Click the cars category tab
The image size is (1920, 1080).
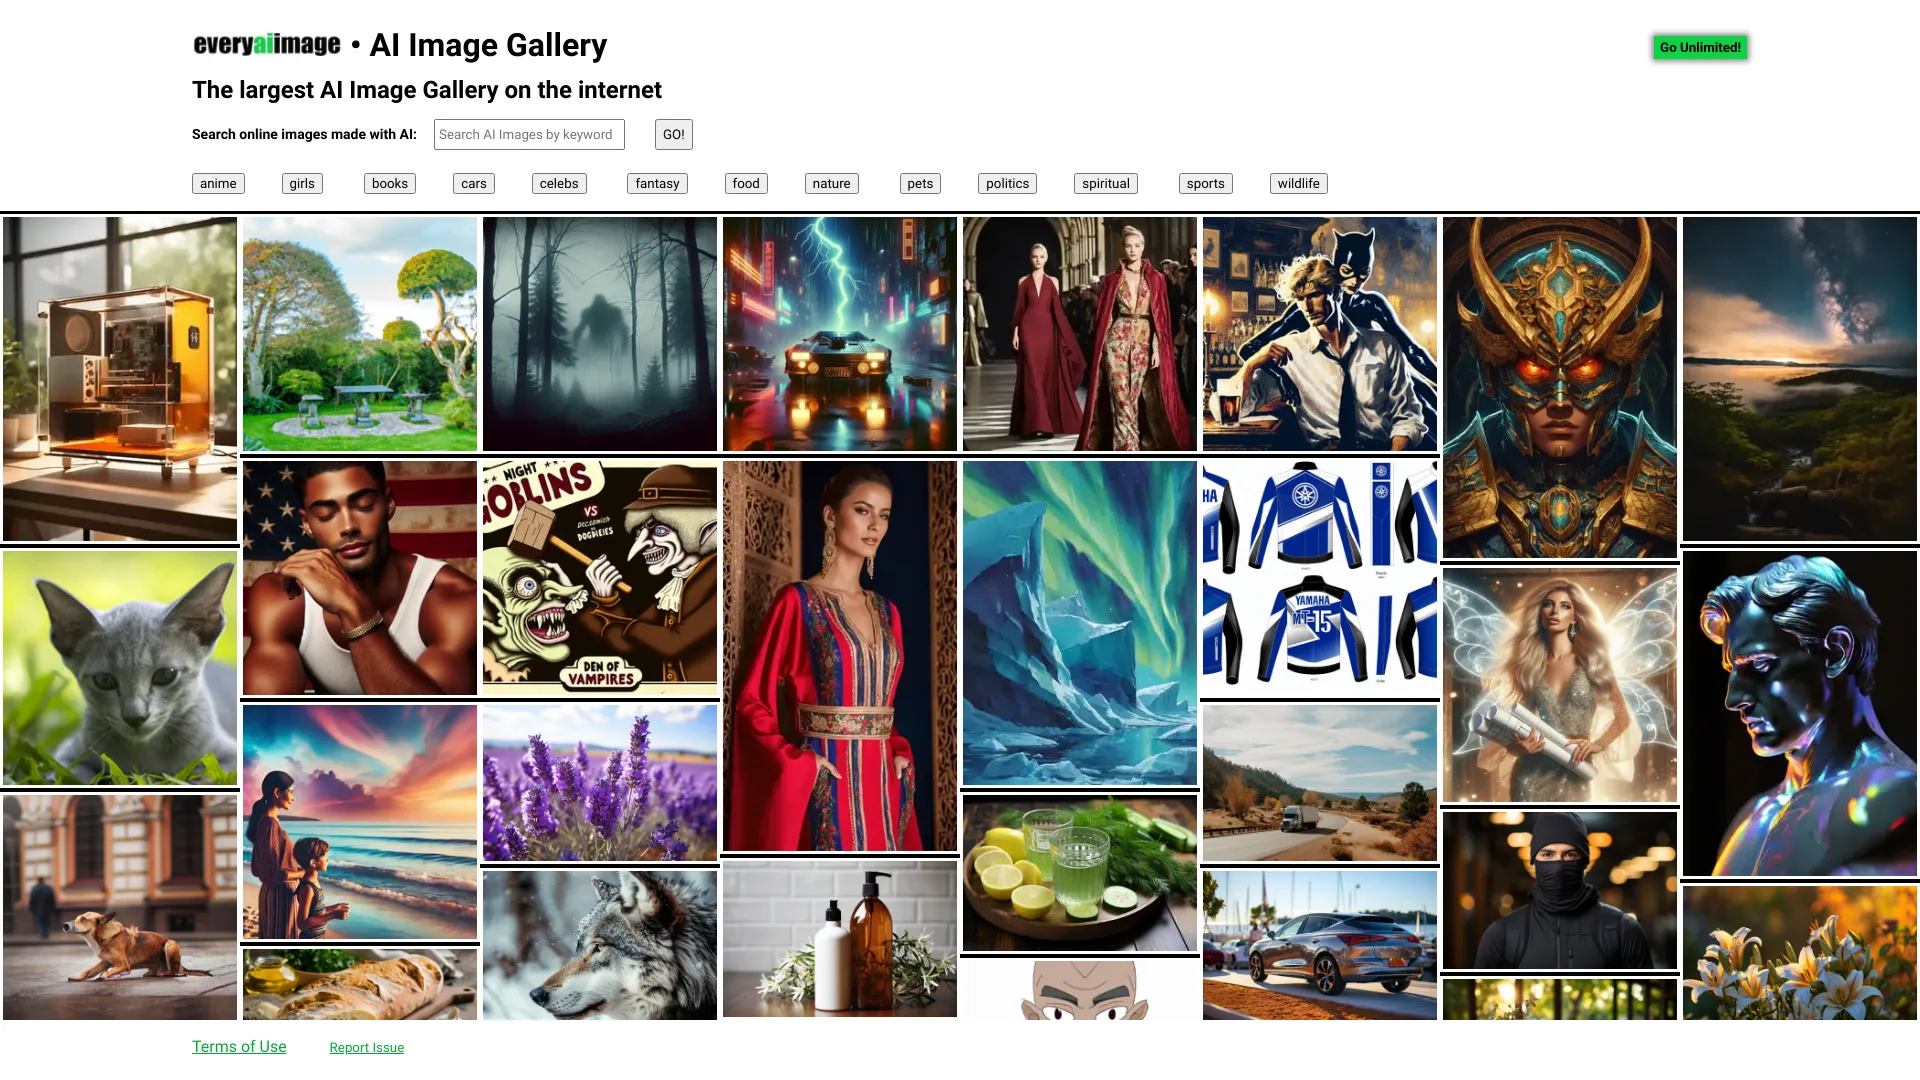coord(473,182)
